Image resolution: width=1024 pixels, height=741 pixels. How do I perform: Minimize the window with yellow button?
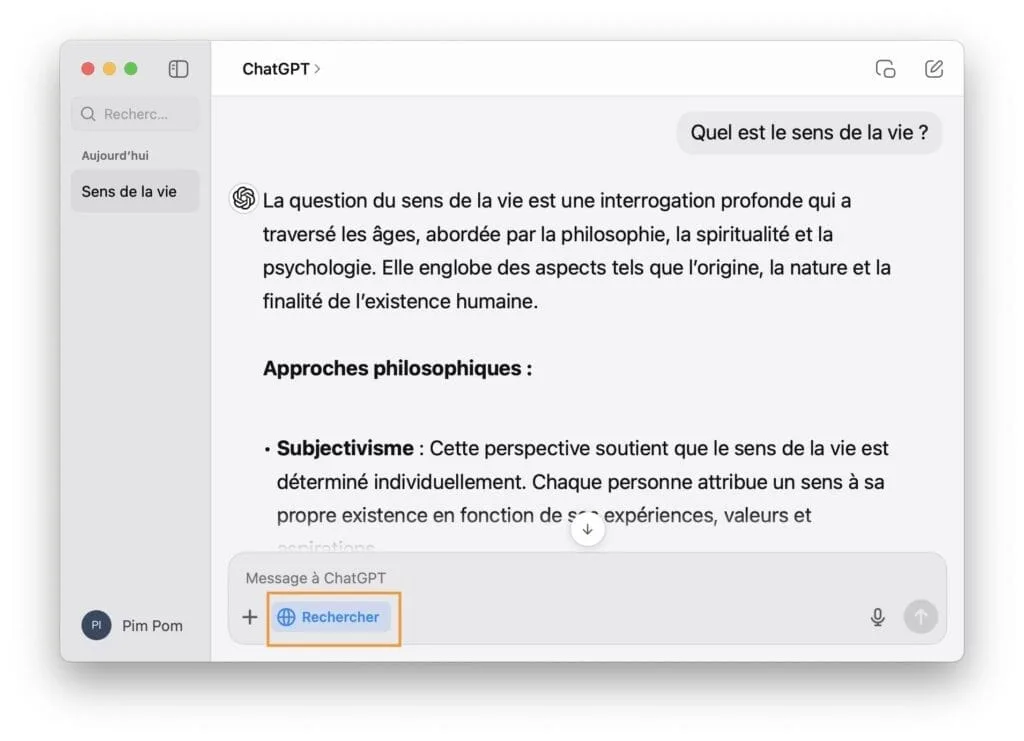pyautogui.click(x=110, y=69)
